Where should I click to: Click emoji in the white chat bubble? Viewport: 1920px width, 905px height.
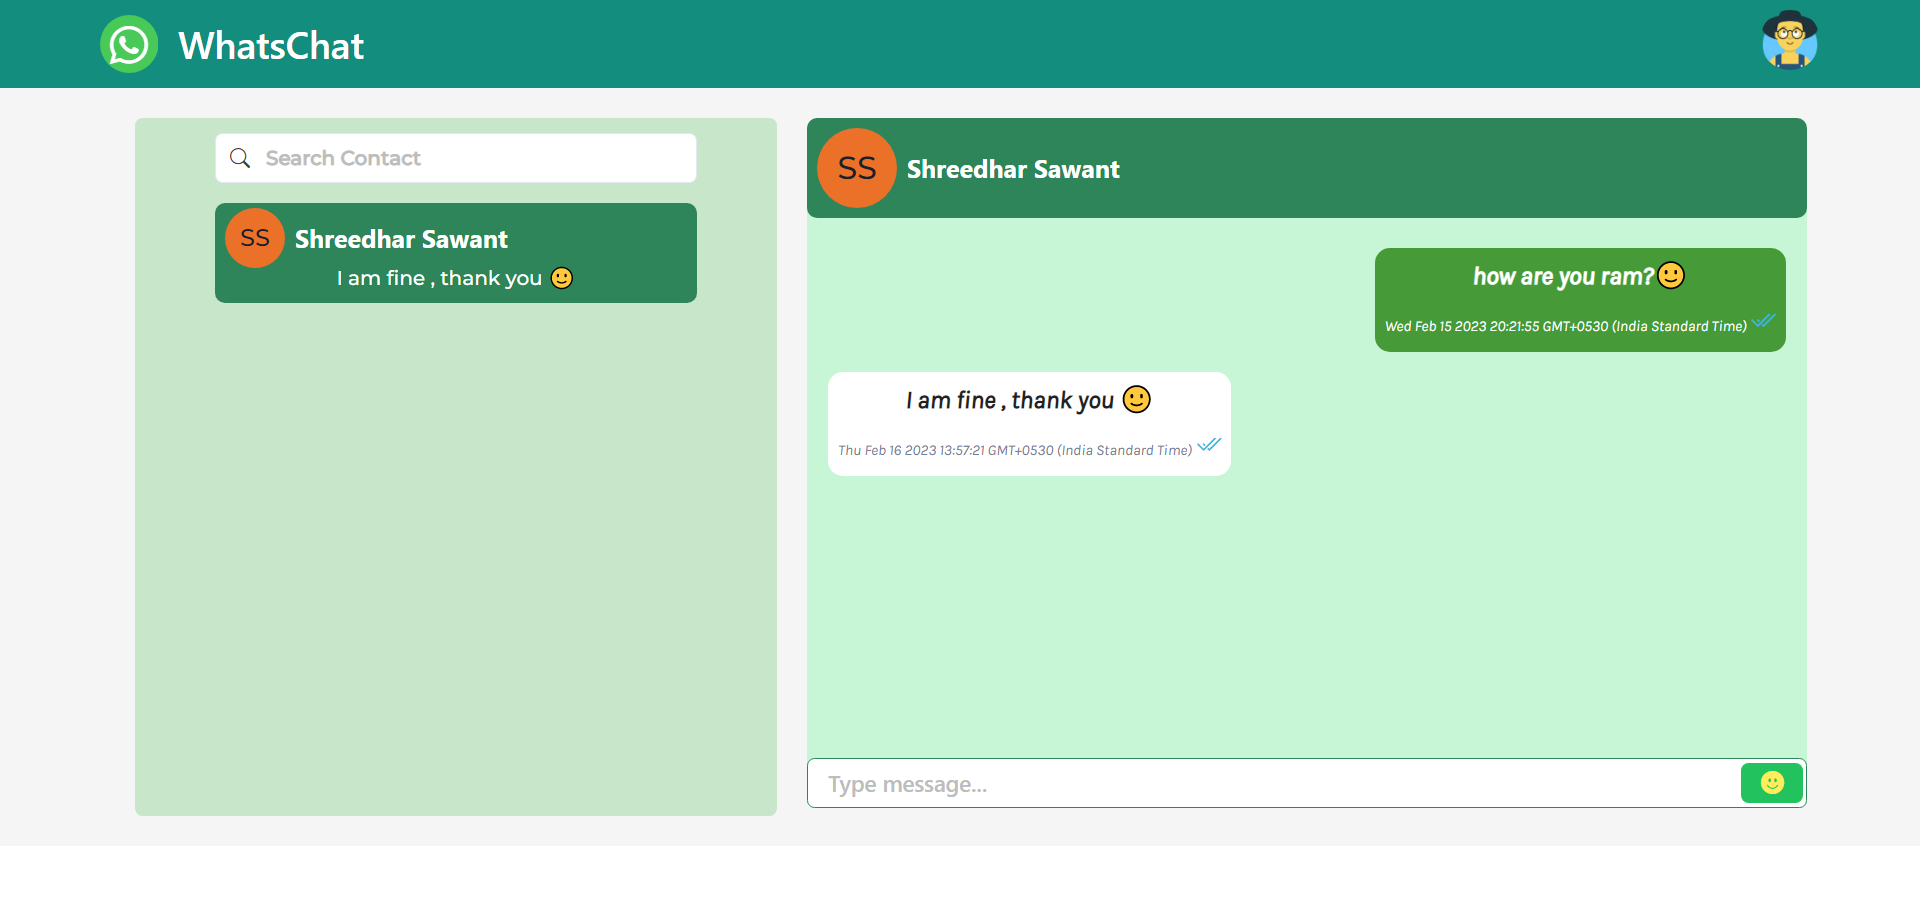(1137, 399)
